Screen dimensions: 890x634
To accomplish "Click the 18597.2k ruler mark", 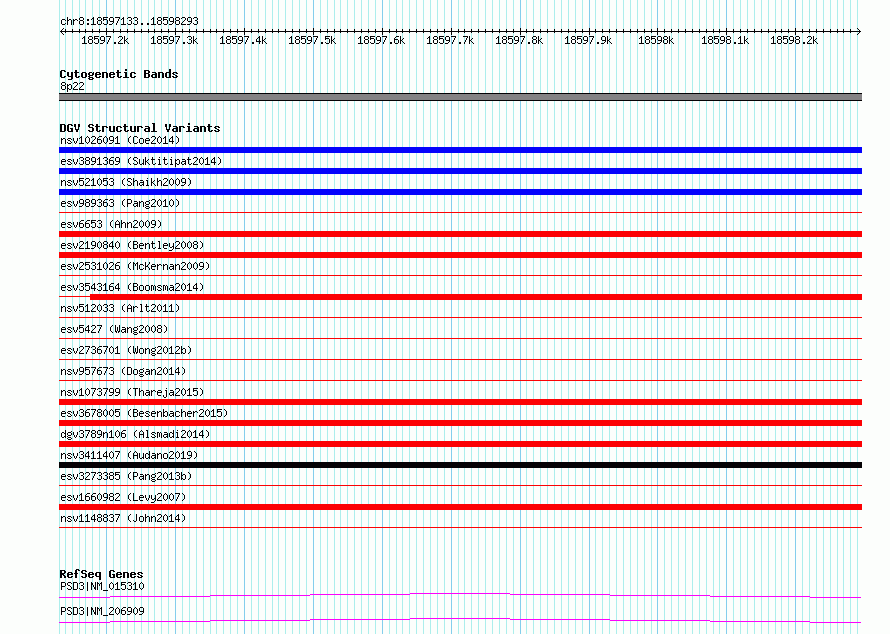I will [x=105, y=40].
